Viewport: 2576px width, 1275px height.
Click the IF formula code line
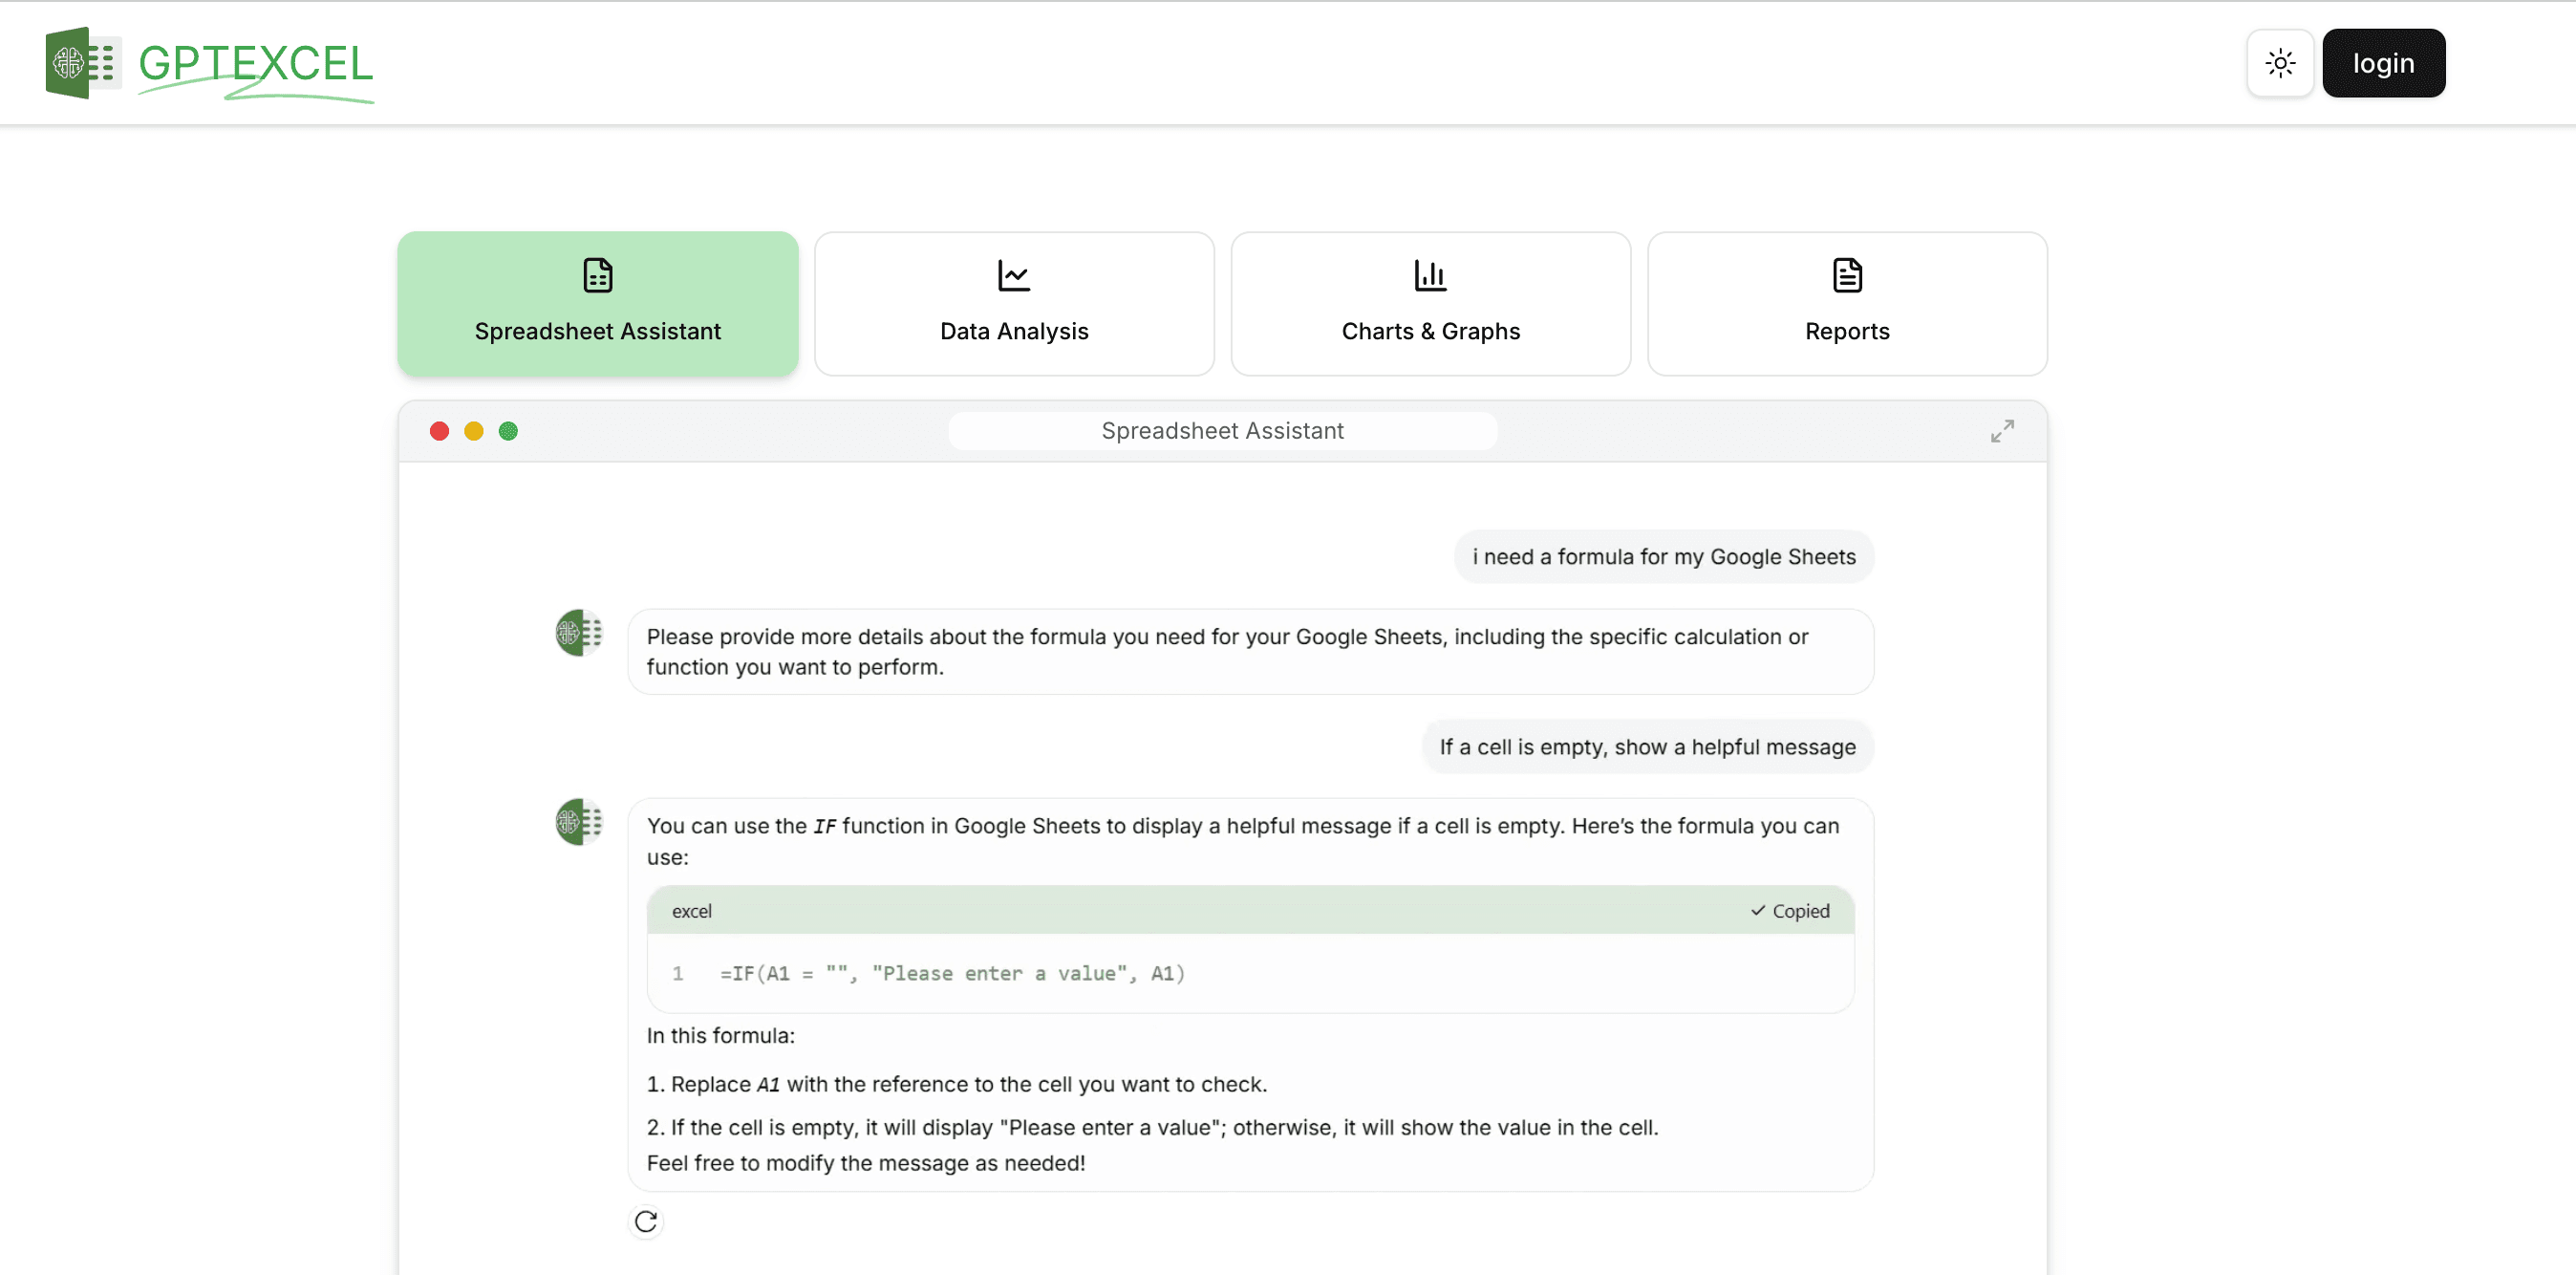click(x=952, y=973)
